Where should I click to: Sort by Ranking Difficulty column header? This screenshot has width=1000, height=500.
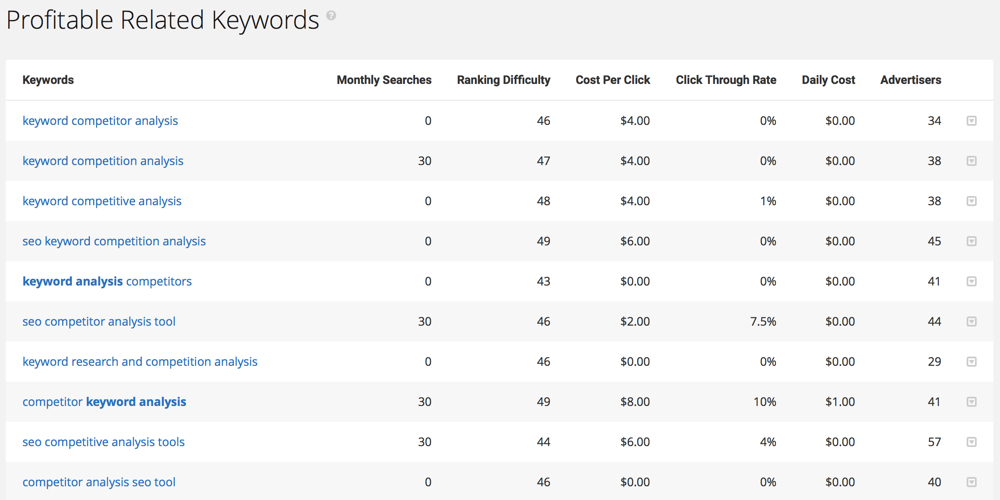[503, 80]
